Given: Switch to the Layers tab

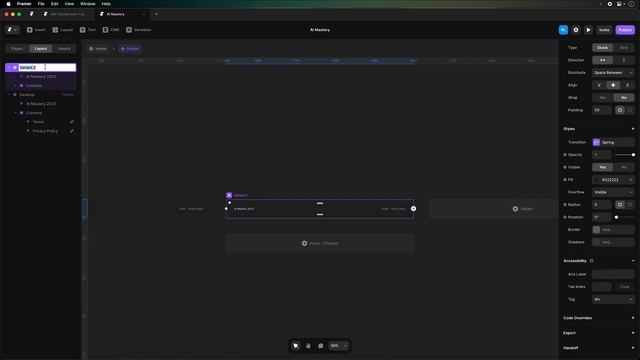Looking at the screenshot, I should coord(40,49).
